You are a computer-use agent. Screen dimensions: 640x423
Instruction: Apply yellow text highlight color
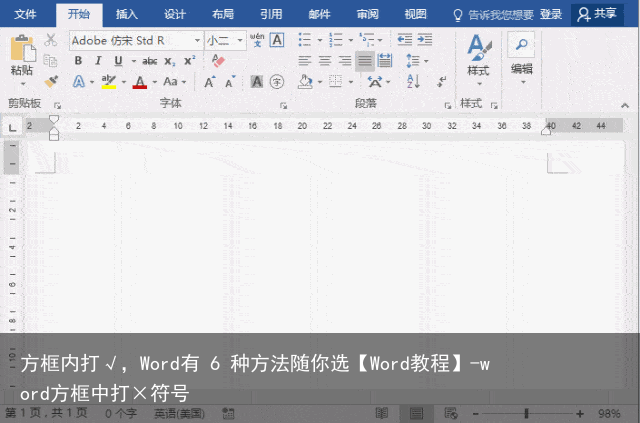tap(109, 82)
